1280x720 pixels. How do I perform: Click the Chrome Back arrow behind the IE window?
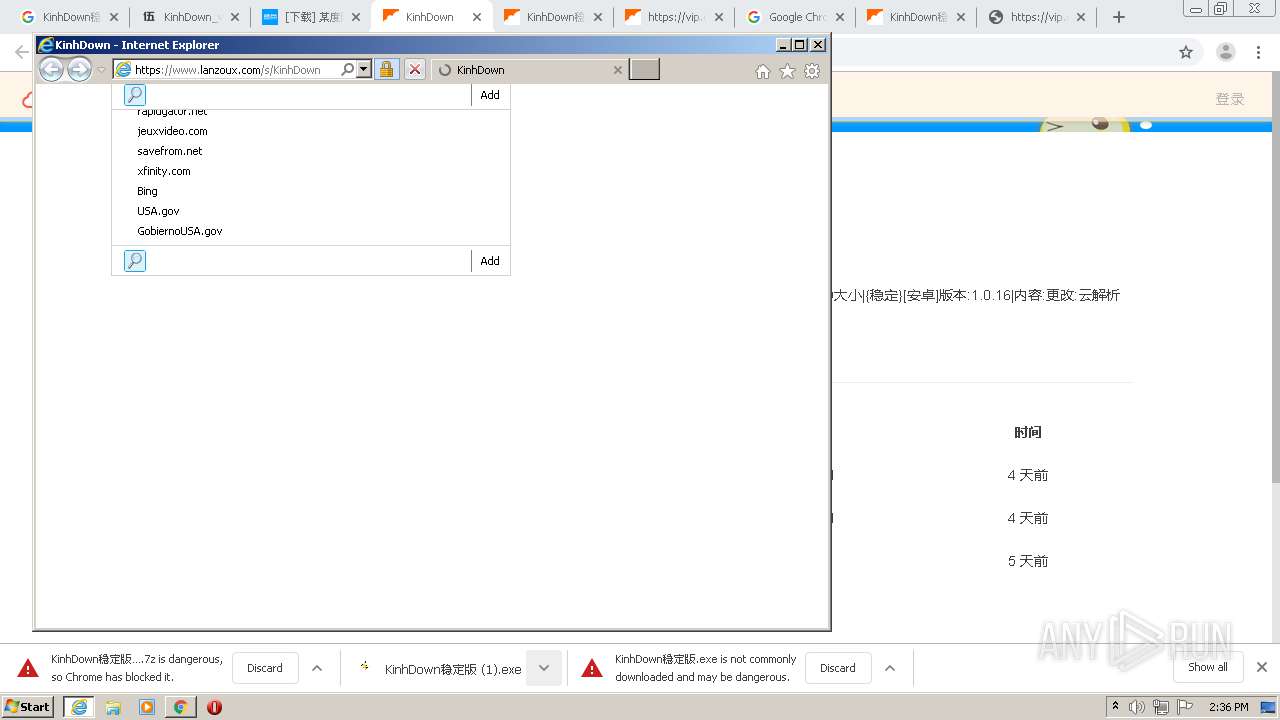[22, 52]
